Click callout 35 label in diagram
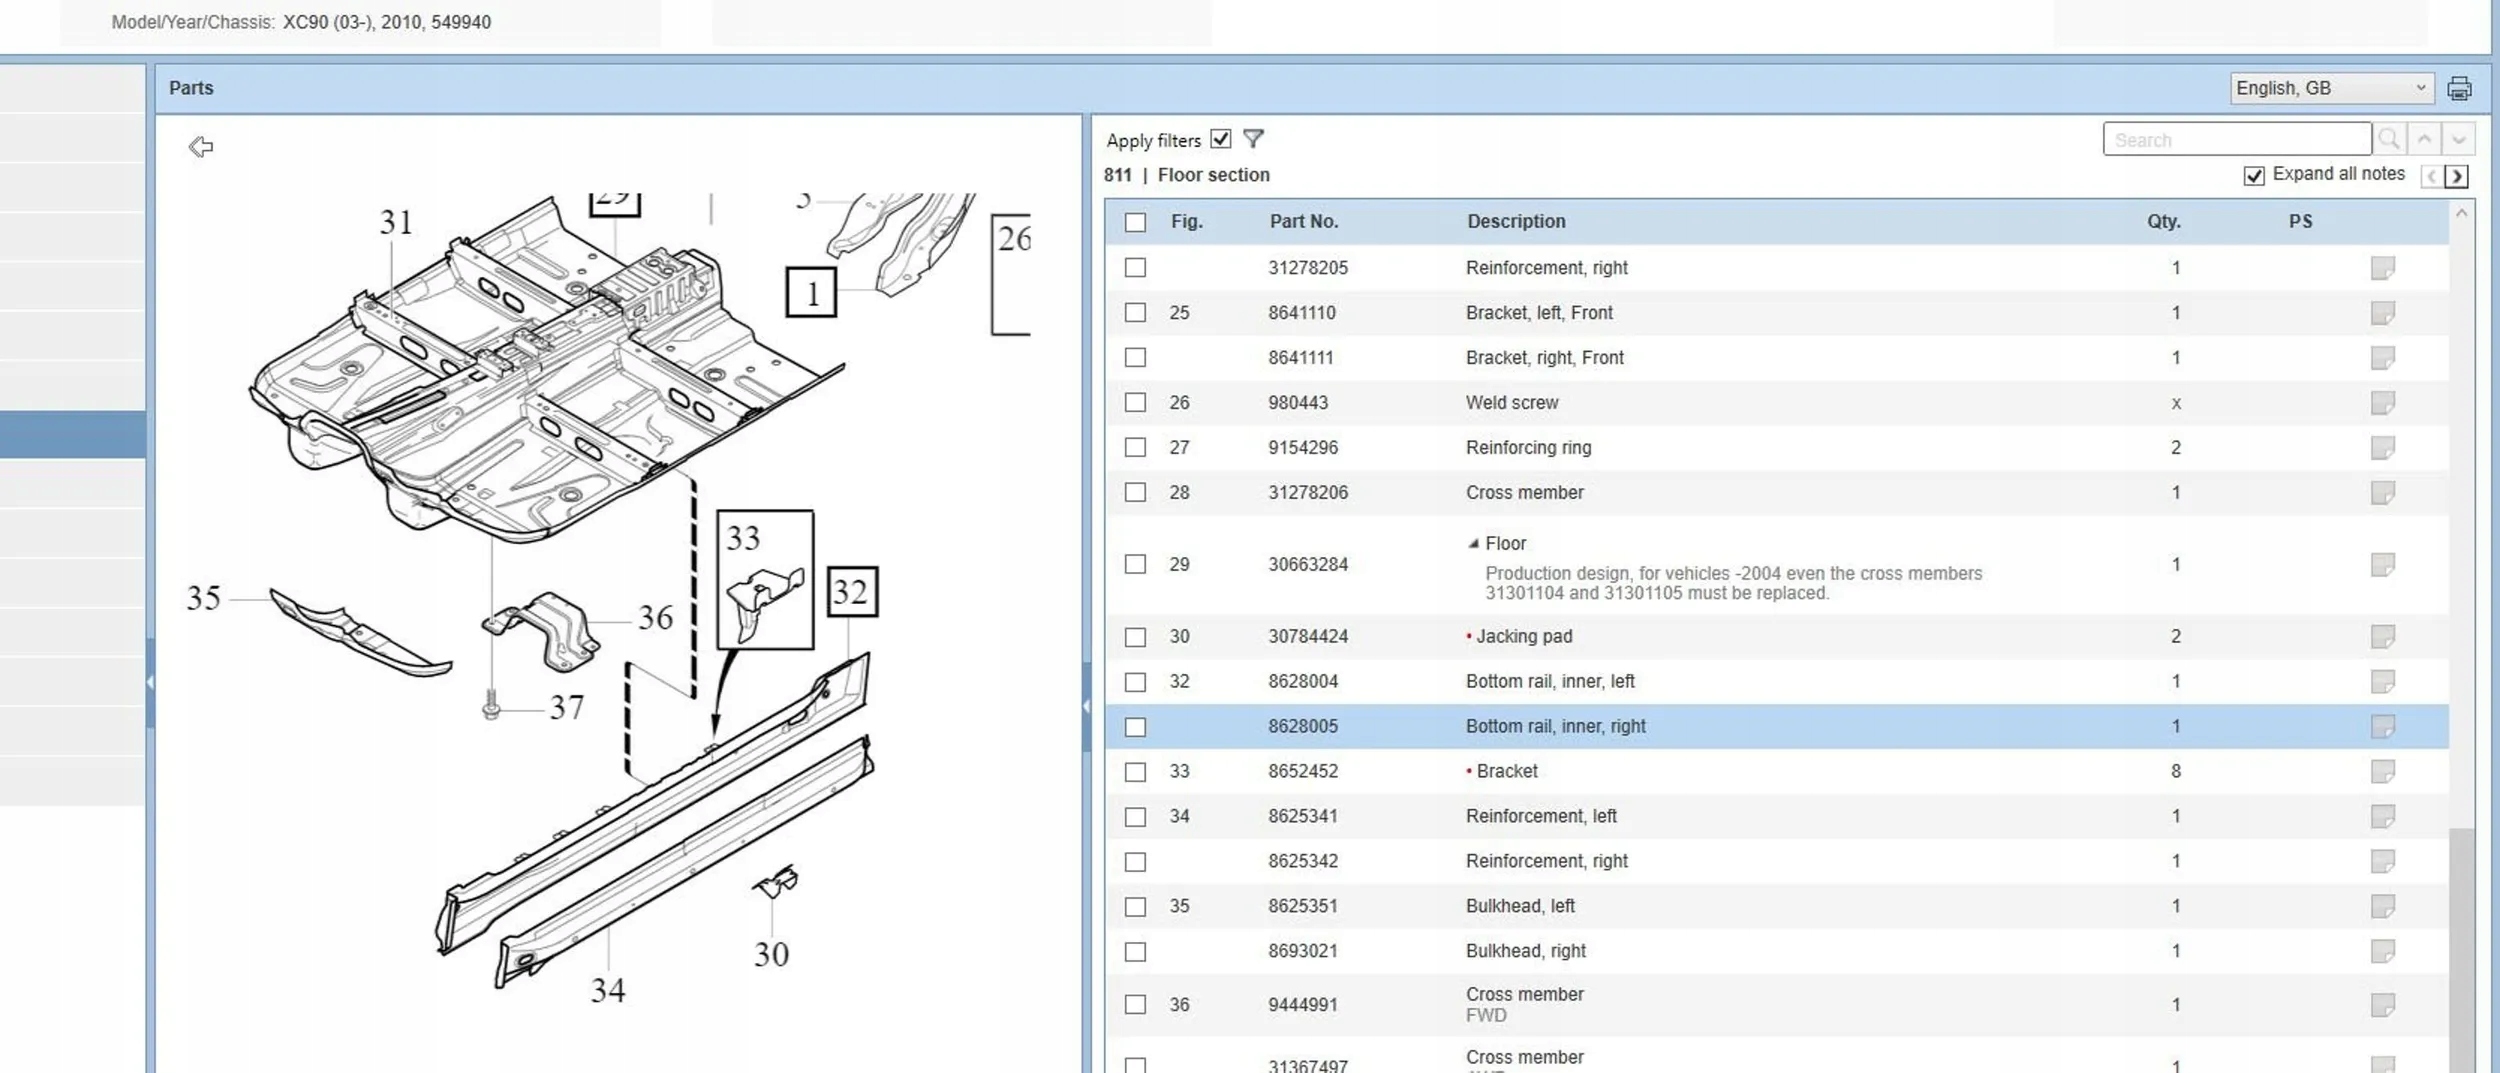The height and width of the screenshot is (1073, 2500). [x=204, y=598]
